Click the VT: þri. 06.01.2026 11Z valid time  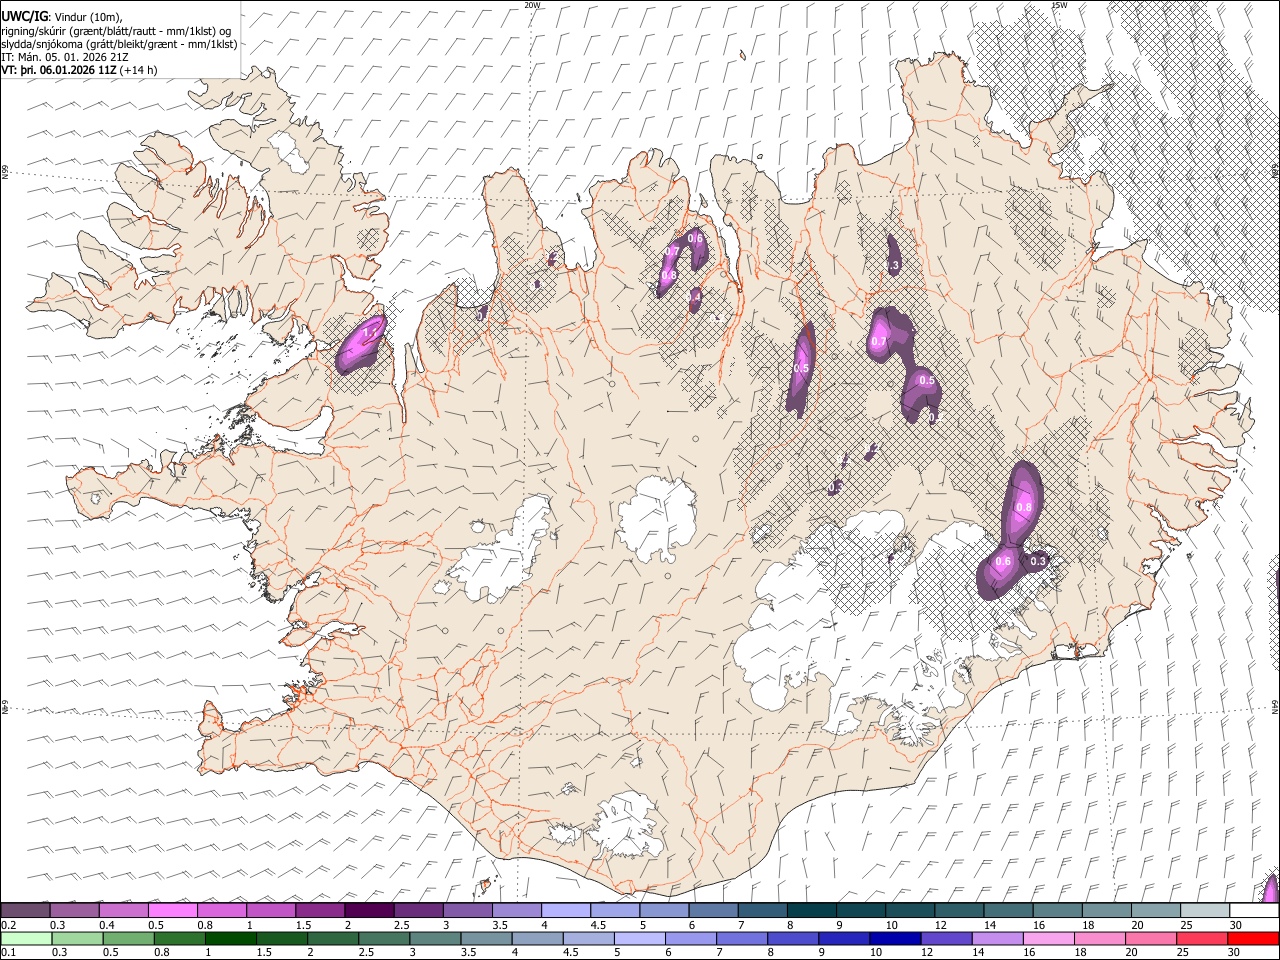[x=59, y=70]
